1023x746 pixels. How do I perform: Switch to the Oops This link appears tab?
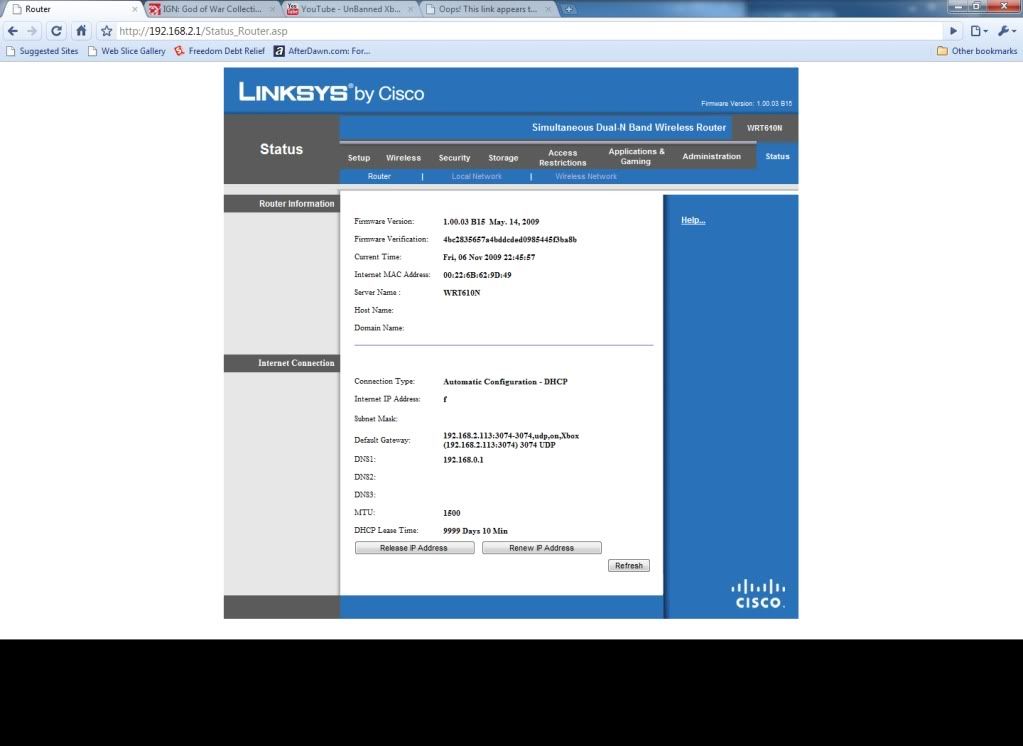coord(487,9)
